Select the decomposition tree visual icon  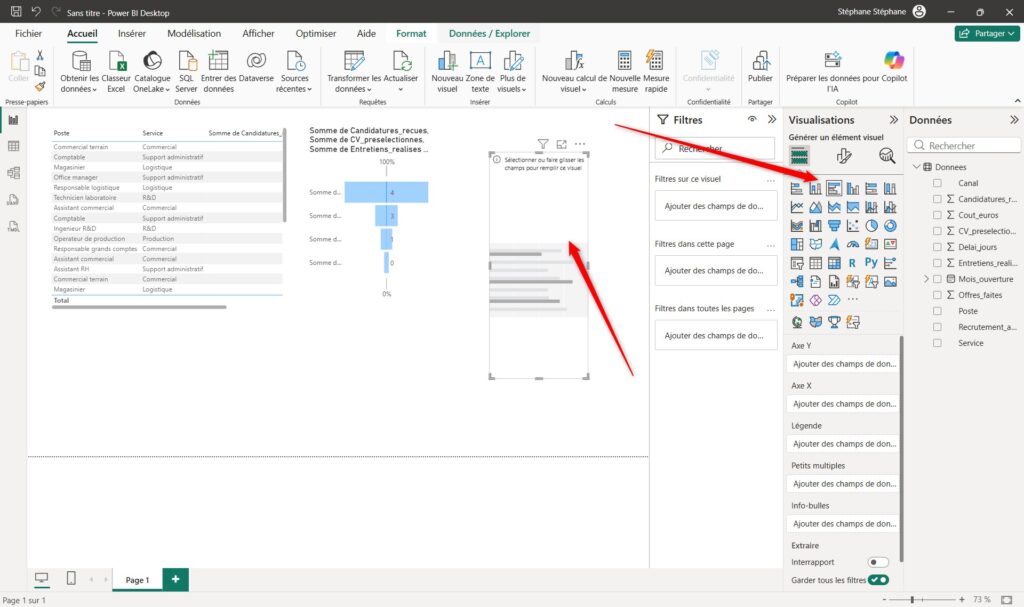click(797, 282)
